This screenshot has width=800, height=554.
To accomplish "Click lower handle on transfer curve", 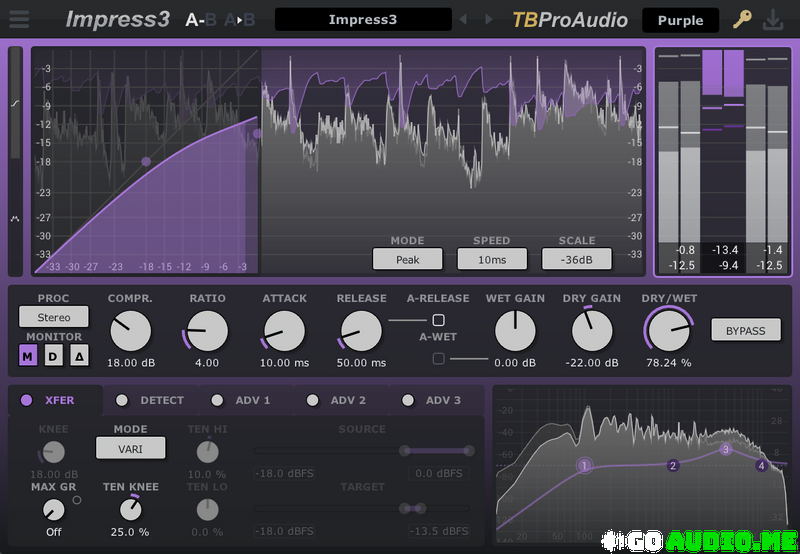I will (146, 162).
